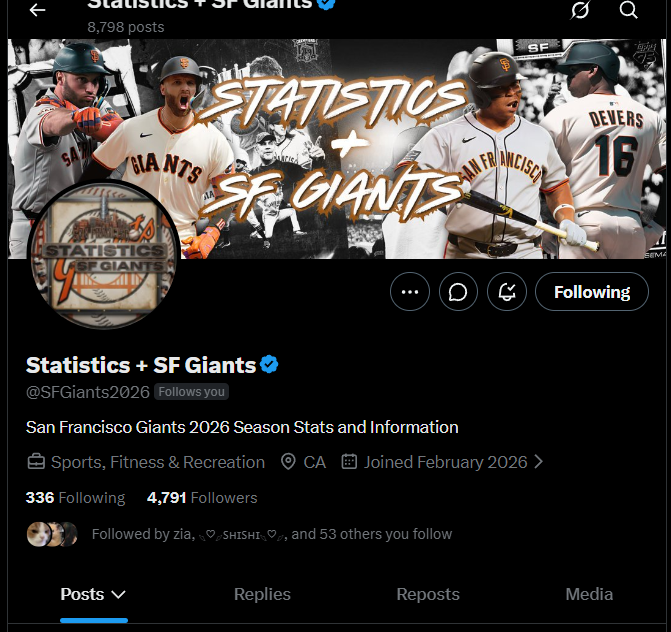The image size is (671, 632).
Task: Click the verified badge in top header
Action: point(326,3)
